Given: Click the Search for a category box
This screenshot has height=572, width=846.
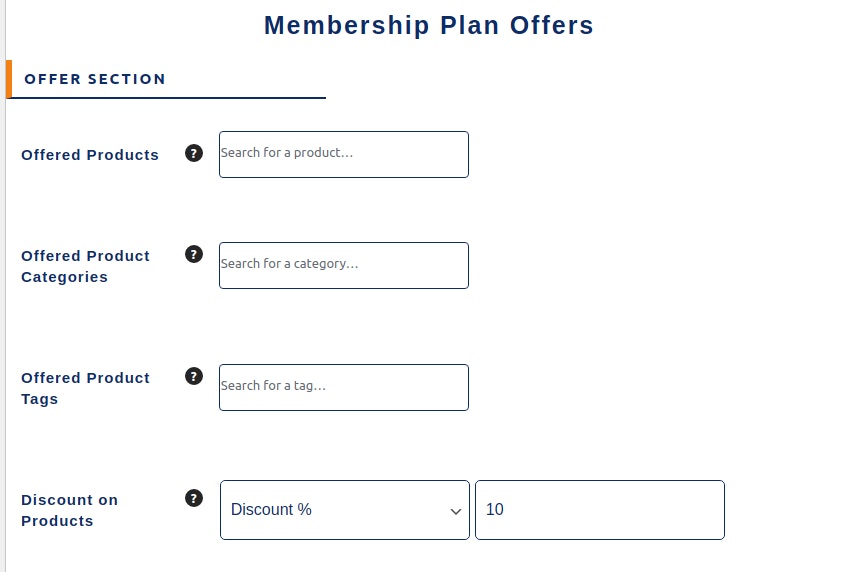Looking at the screenshot, I should coord(344,265).
